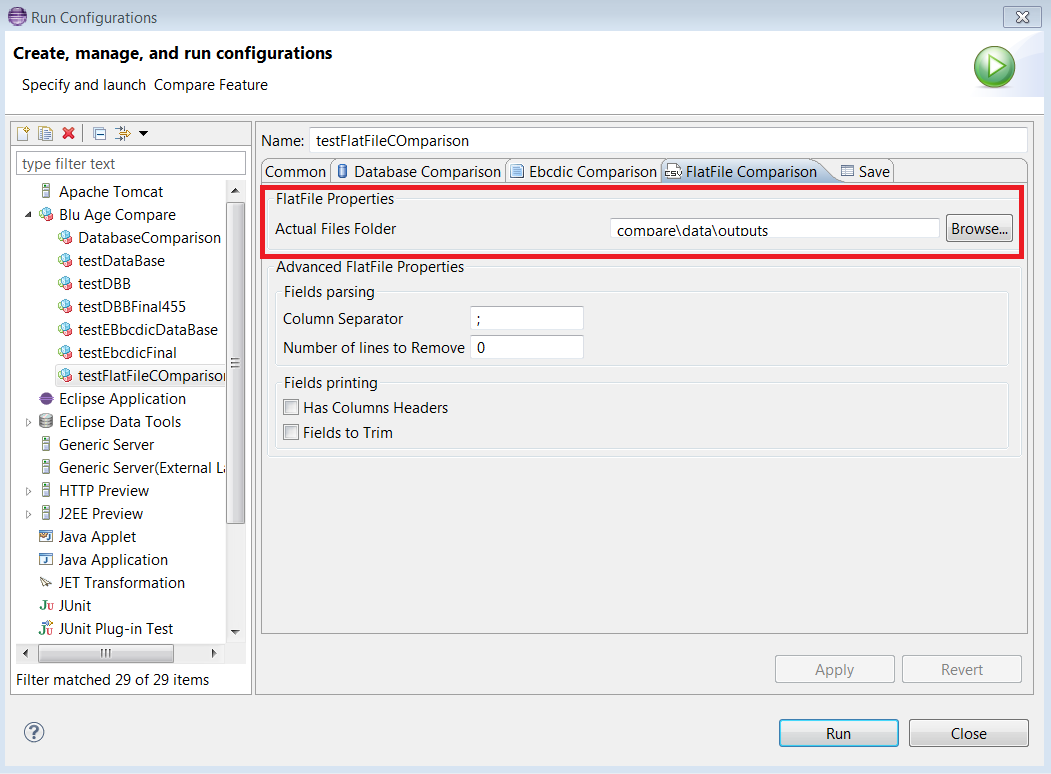Viewport: 1051px width, 774px height.
Task: Switch to the Save tab
Action: (865, 172)
